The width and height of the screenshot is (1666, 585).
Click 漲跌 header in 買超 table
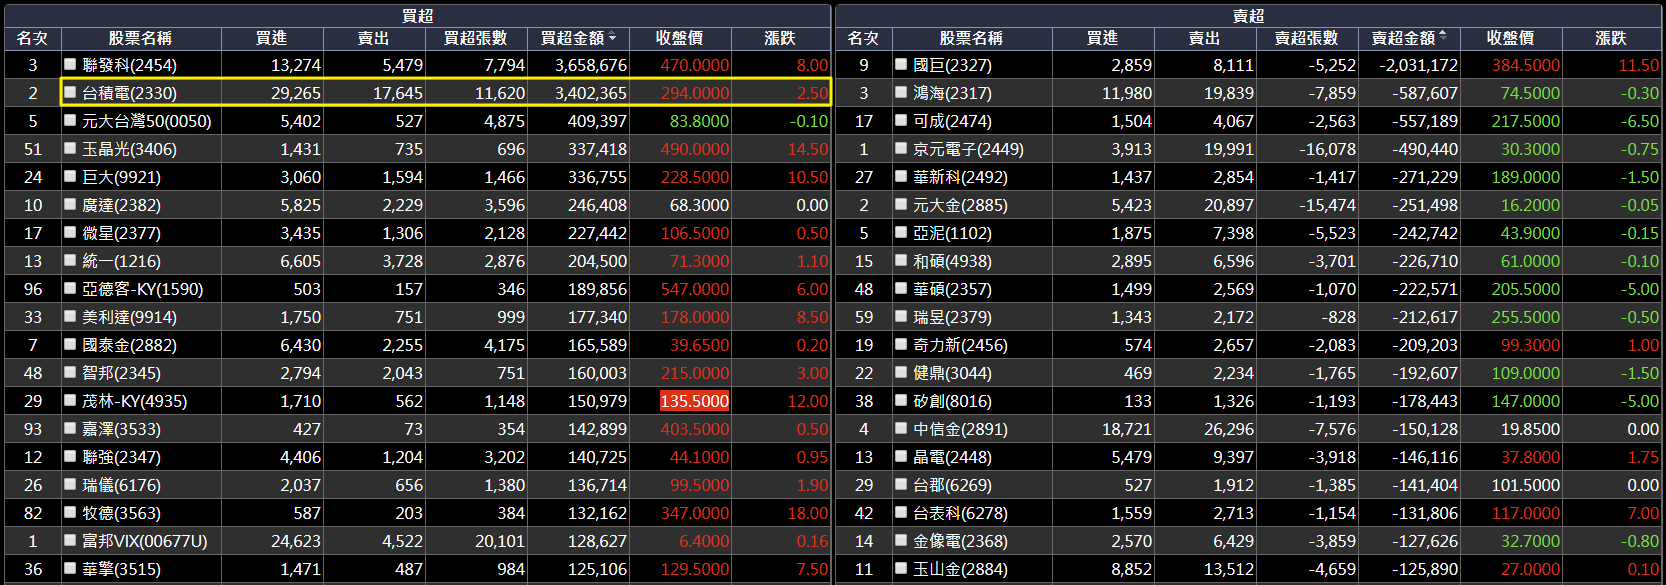coord(780,38)
